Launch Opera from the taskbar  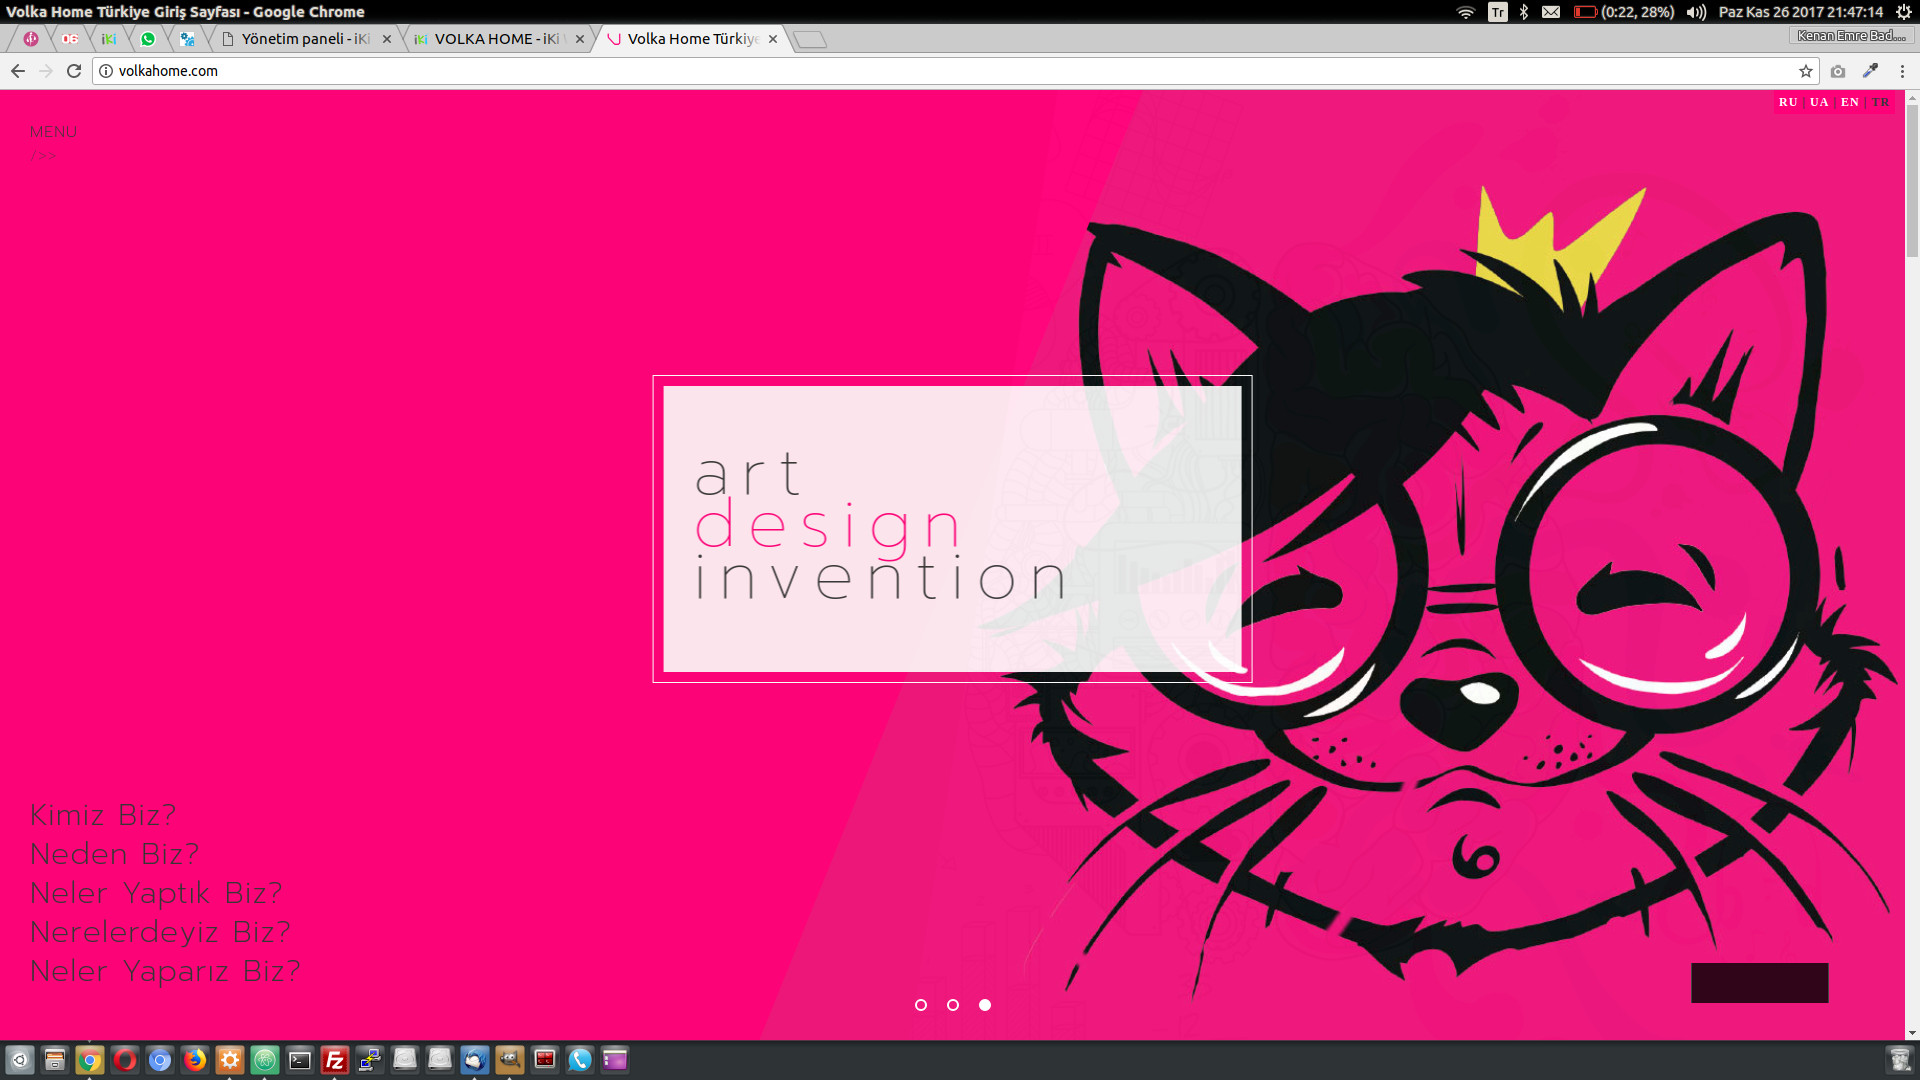(x=125, y=1060)
